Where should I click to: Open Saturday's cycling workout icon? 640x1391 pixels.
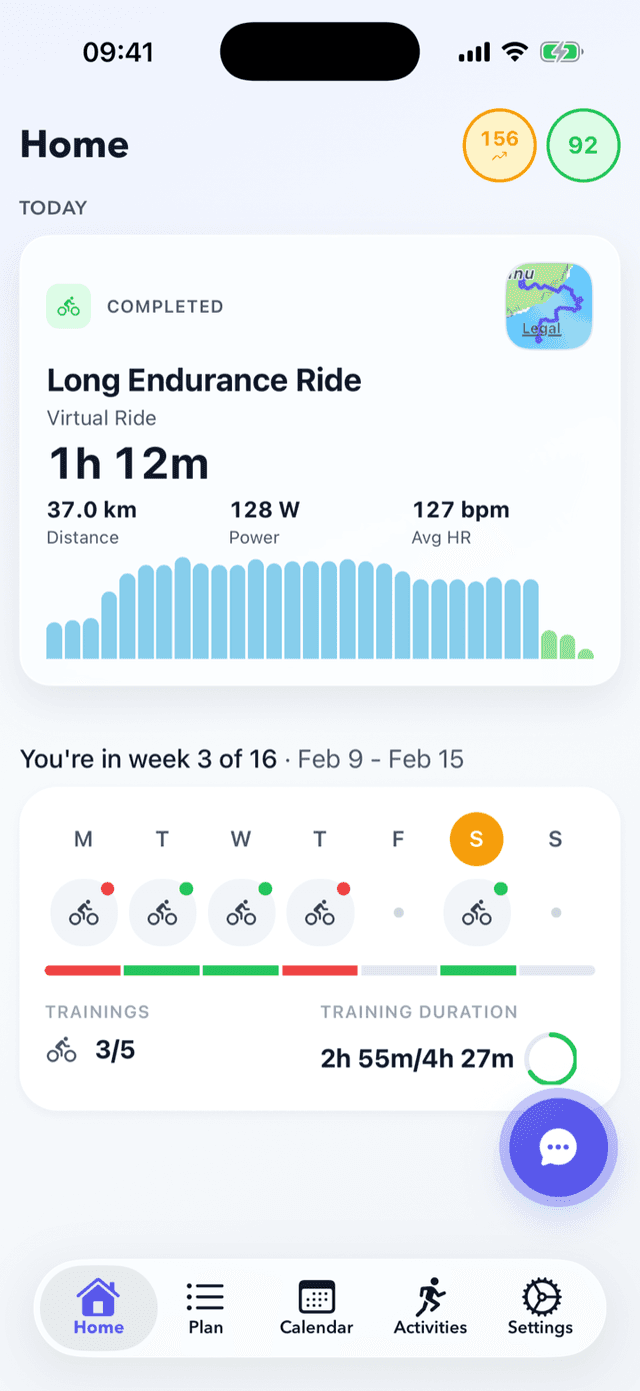tap(477, 912)
